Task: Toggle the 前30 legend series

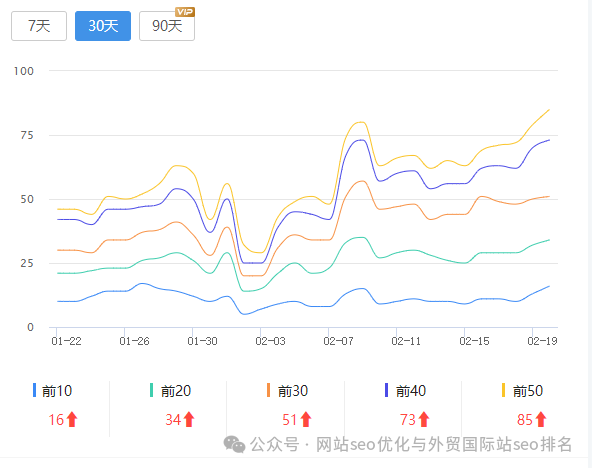Action: 287,391
